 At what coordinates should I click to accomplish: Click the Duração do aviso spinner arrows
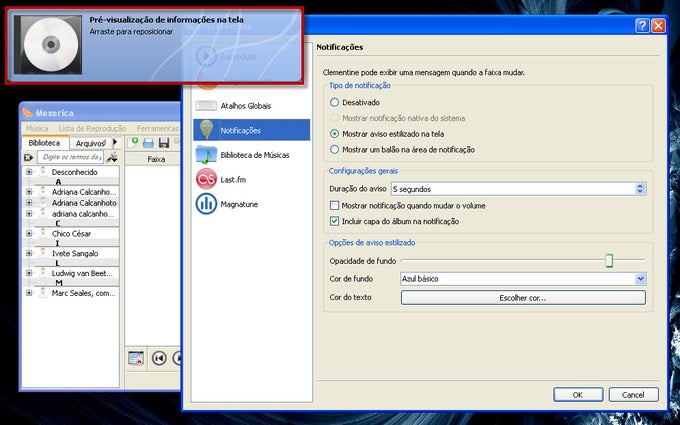click(x=640, y=189)
